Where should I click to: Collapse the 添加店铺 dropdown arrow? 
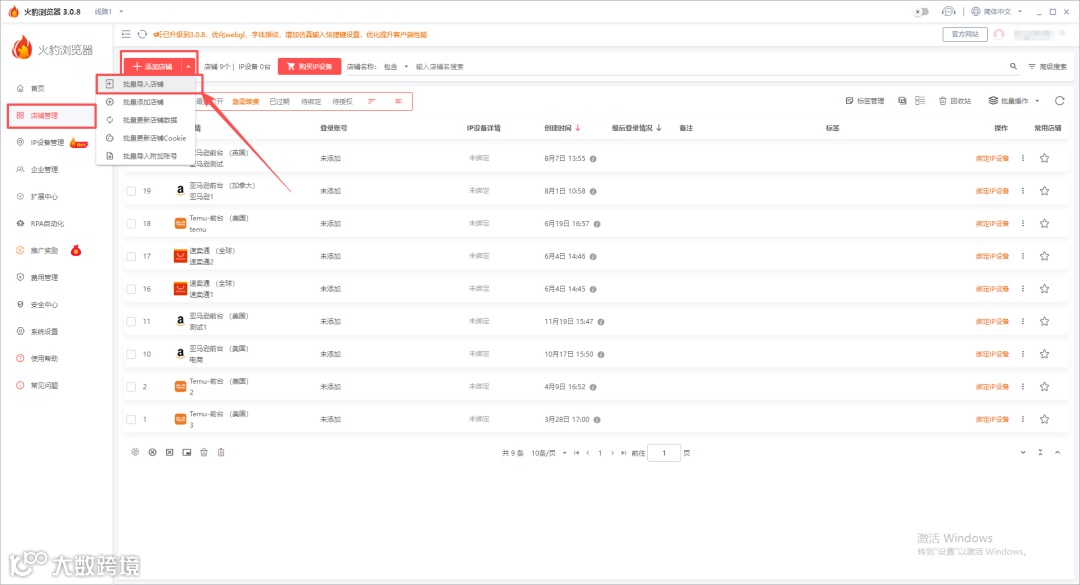click(188, 66)
